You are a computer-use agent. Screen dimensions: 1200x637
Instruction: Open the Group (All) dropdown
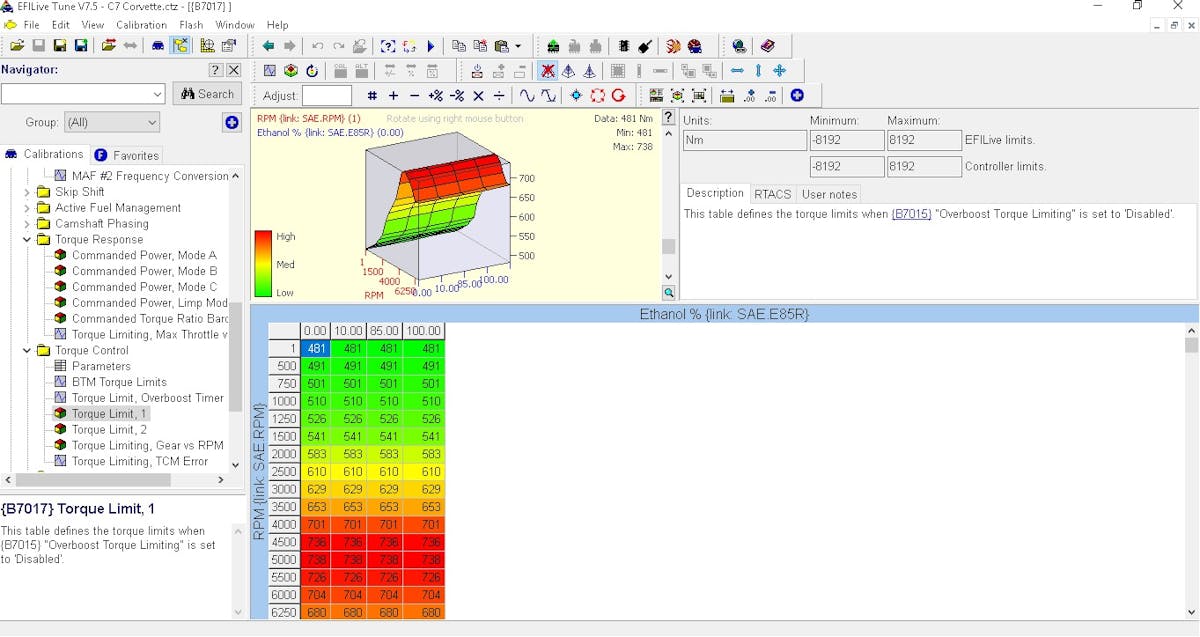[111, 122]
